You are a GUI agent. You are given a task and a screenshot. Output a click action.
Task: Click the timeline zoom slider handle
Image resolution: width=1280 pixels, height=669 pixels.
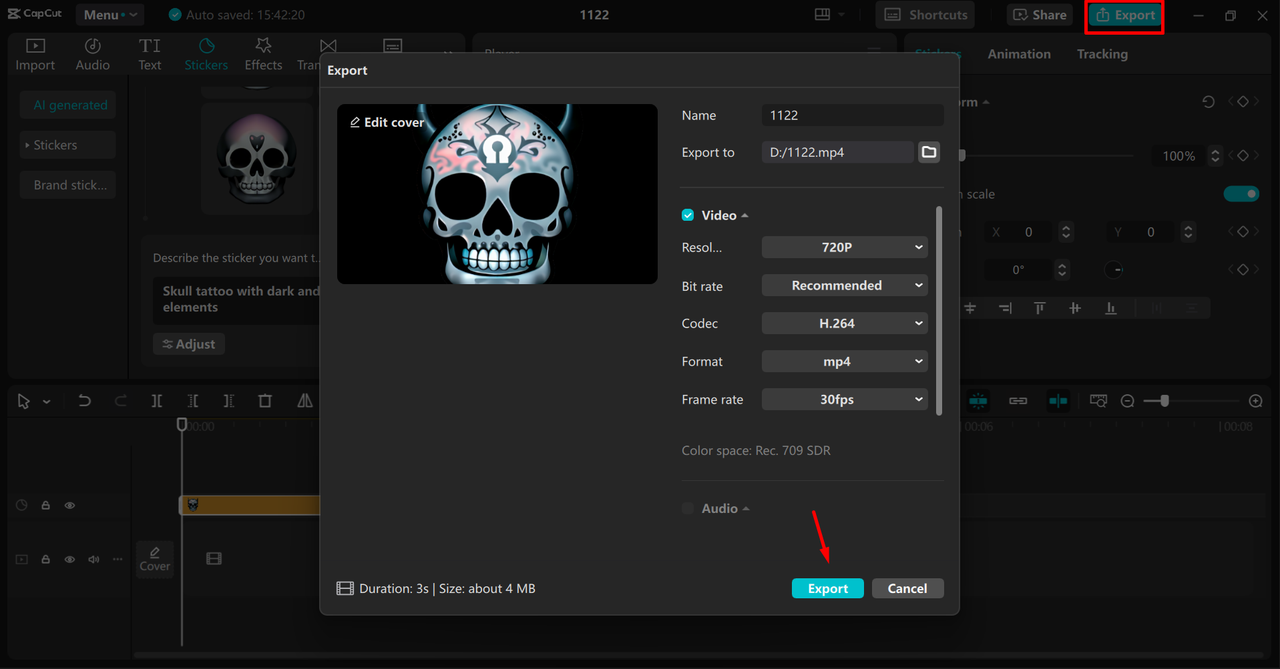tap(1164, 401)
